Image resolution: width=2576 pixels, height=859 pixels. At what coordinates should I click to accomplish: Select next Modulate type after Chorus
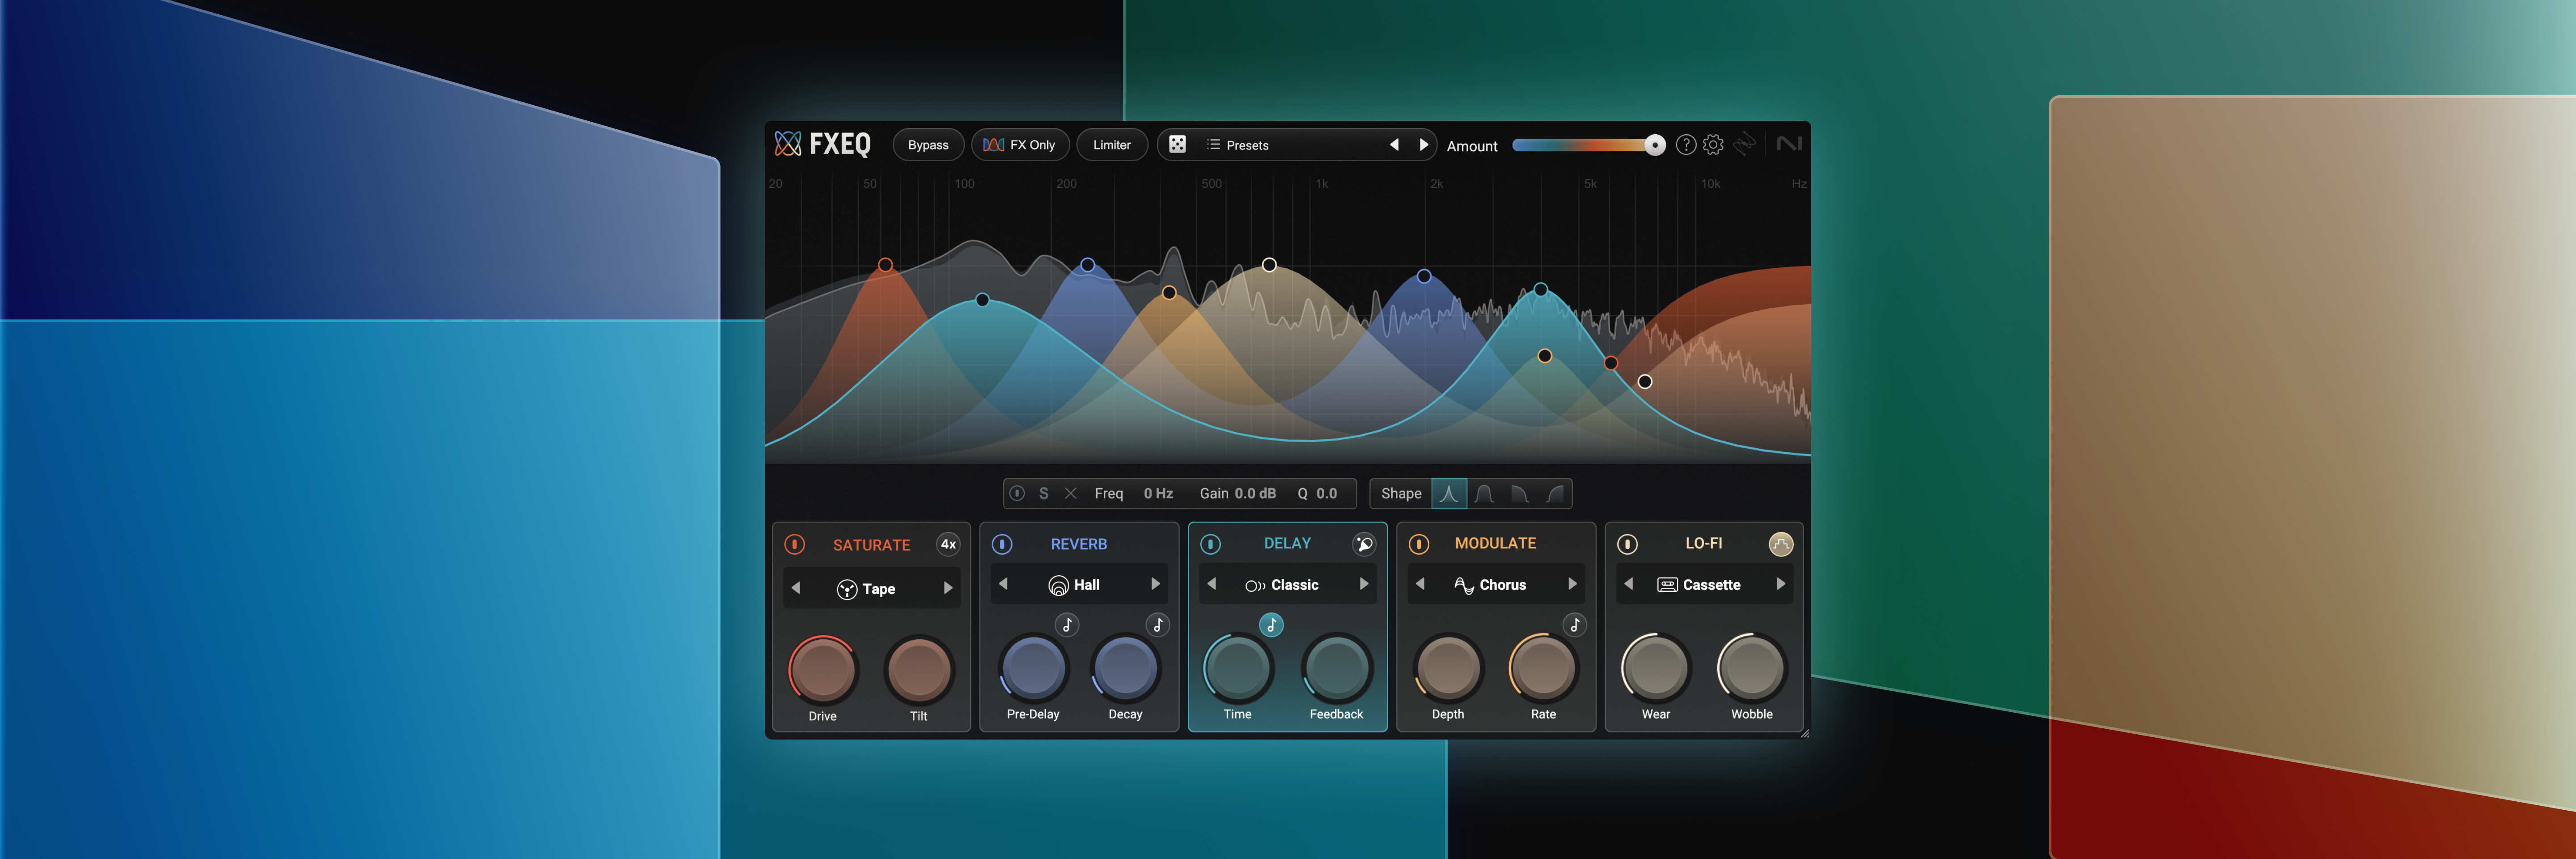coord(1572,584)
